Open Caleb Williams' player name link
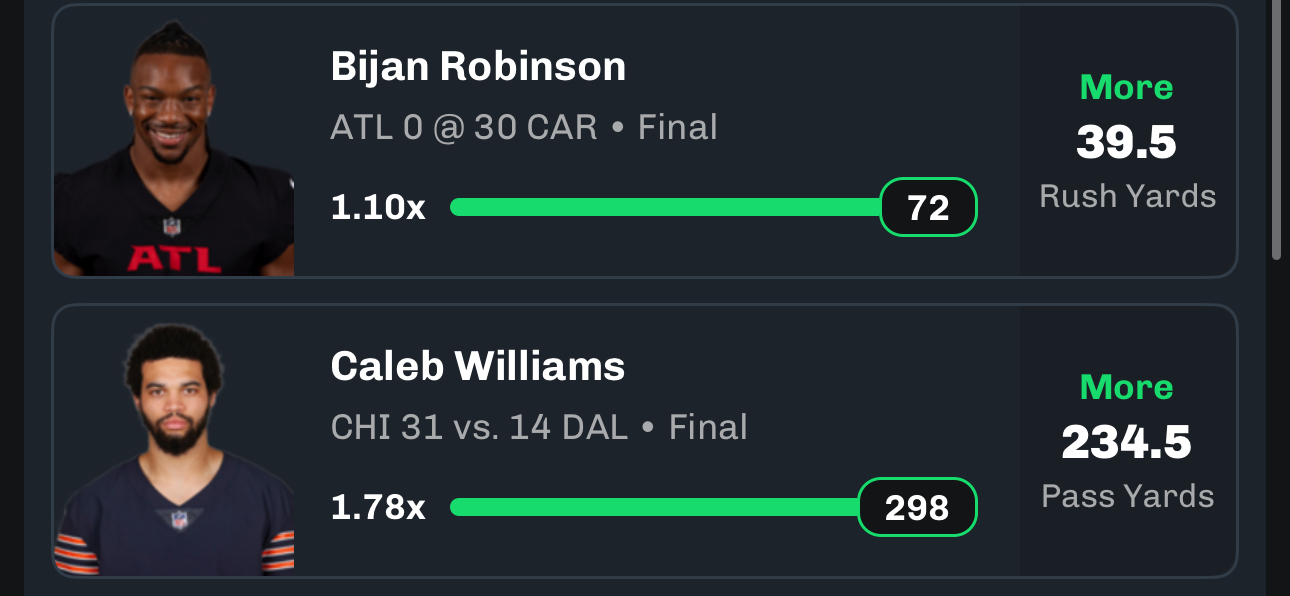Screen dimensions: 1290x596 pos(478,367)
